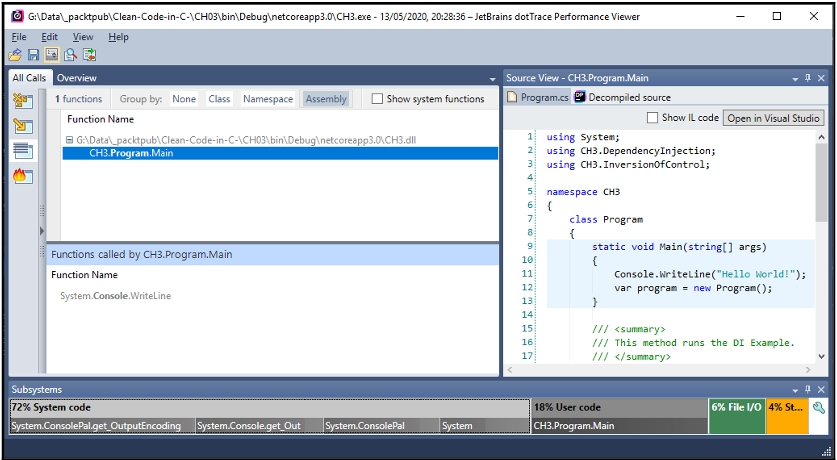
Task: Collapse the CH3.dll assembly tree node
Action: pyautogui.click(x=69, y=140)
